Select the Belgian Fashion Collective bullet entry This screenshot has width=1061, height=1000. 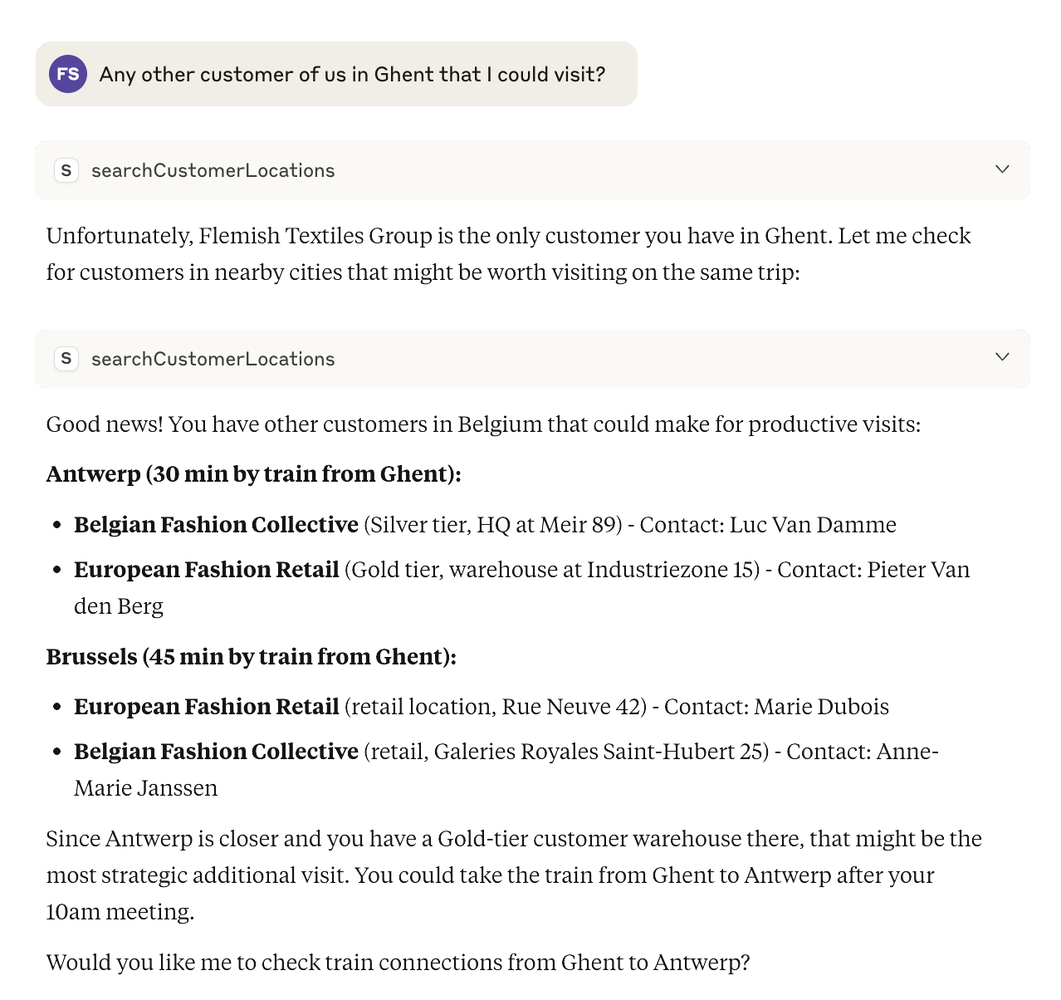215,524
